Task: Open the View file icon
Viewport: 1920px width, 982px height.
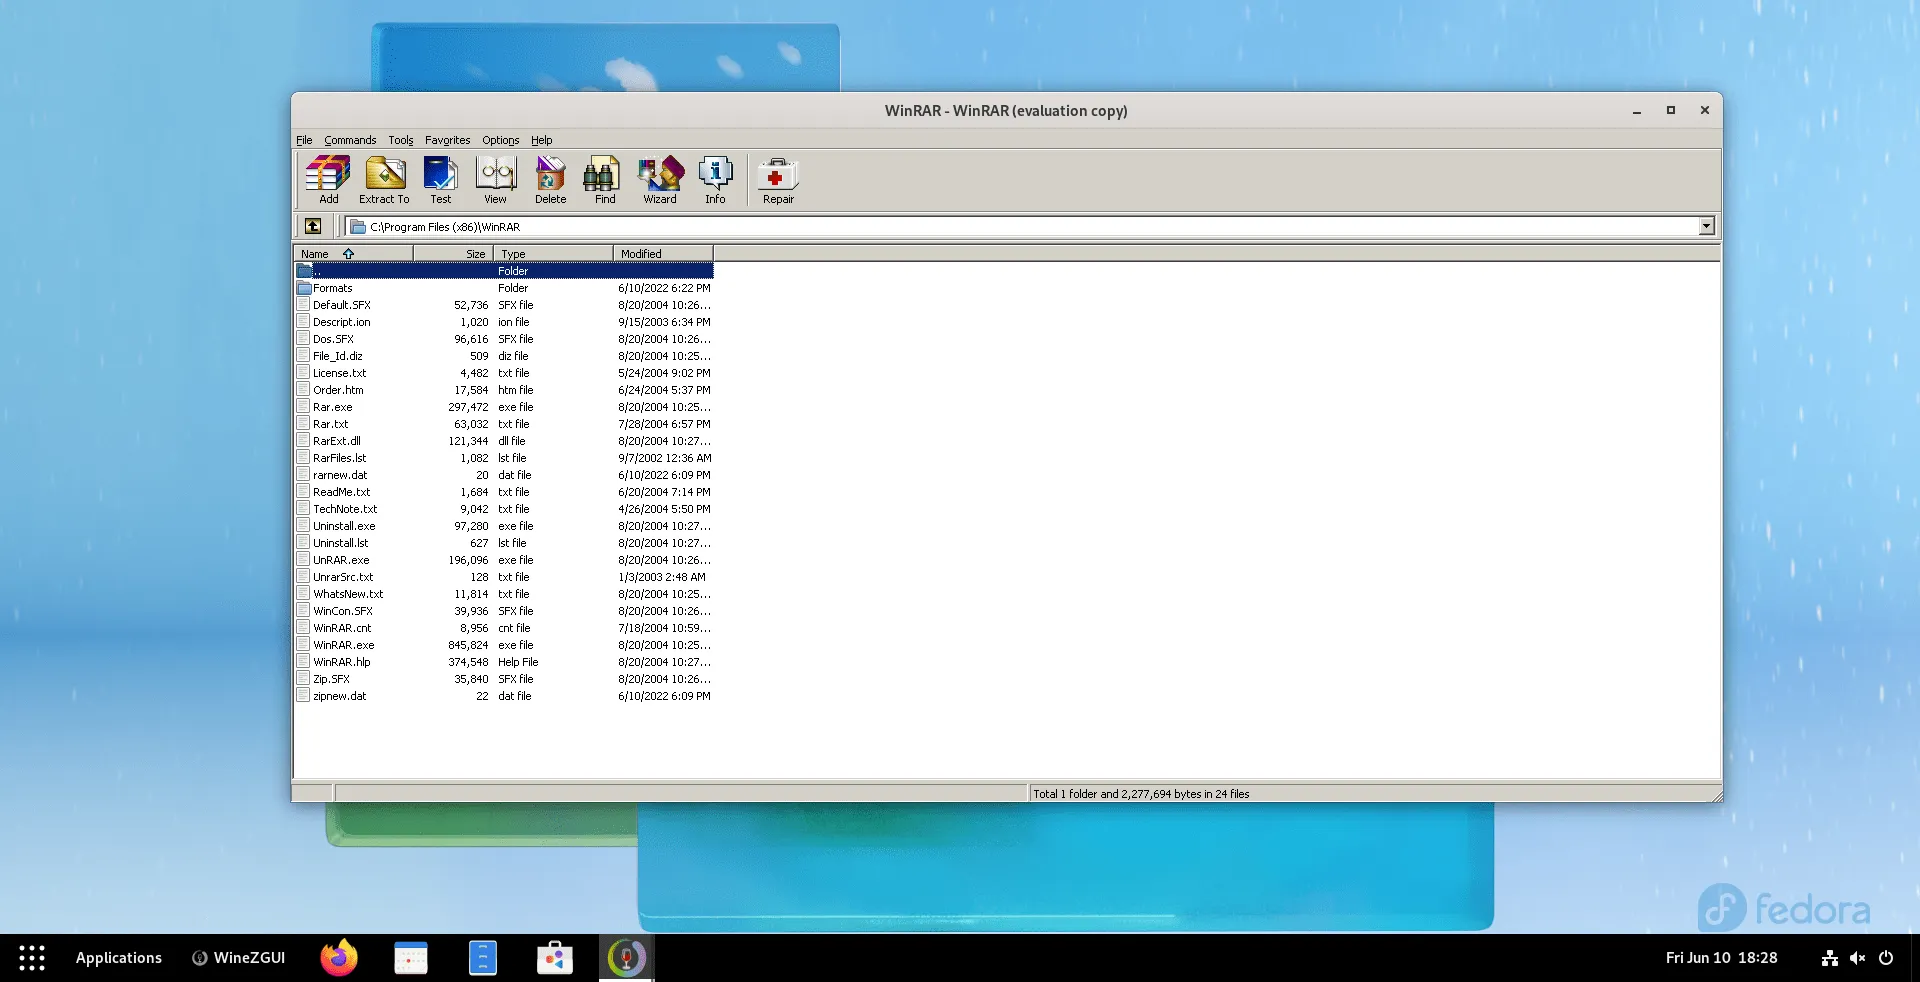Action: pos(495,180)
